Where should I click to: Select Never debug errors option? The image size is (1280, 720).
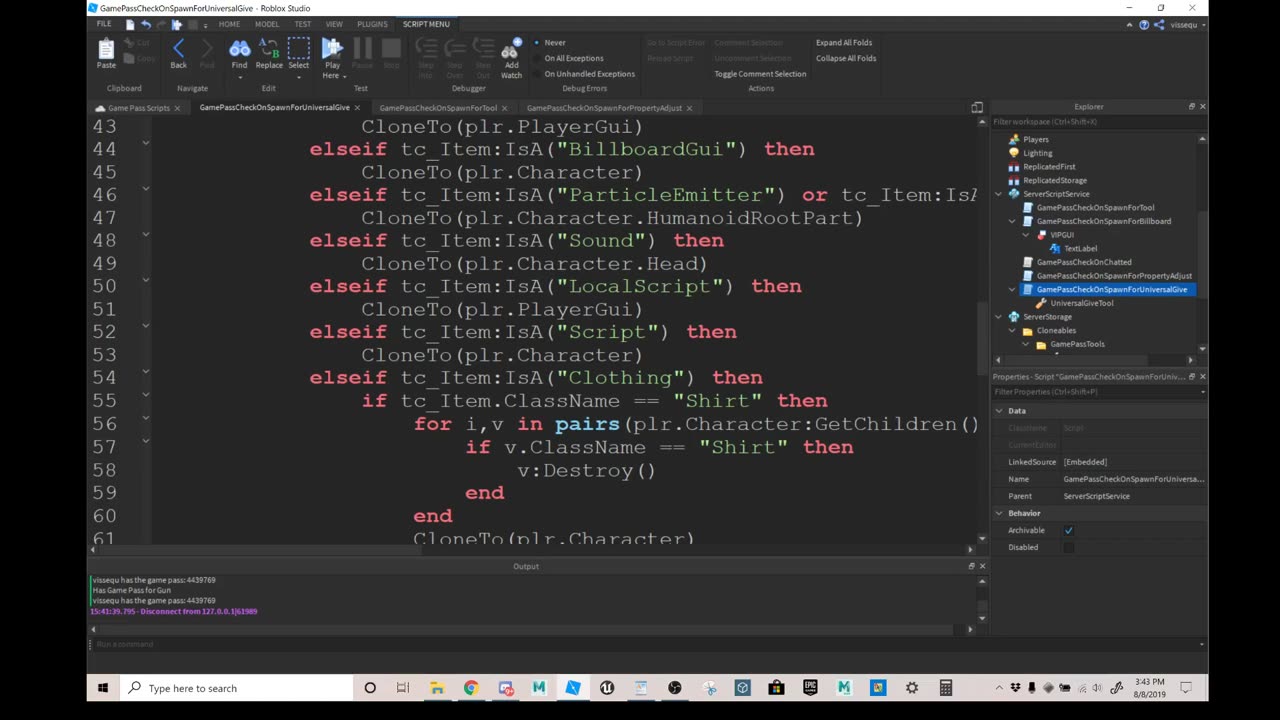pyautogui.click(x=549, y=43)
